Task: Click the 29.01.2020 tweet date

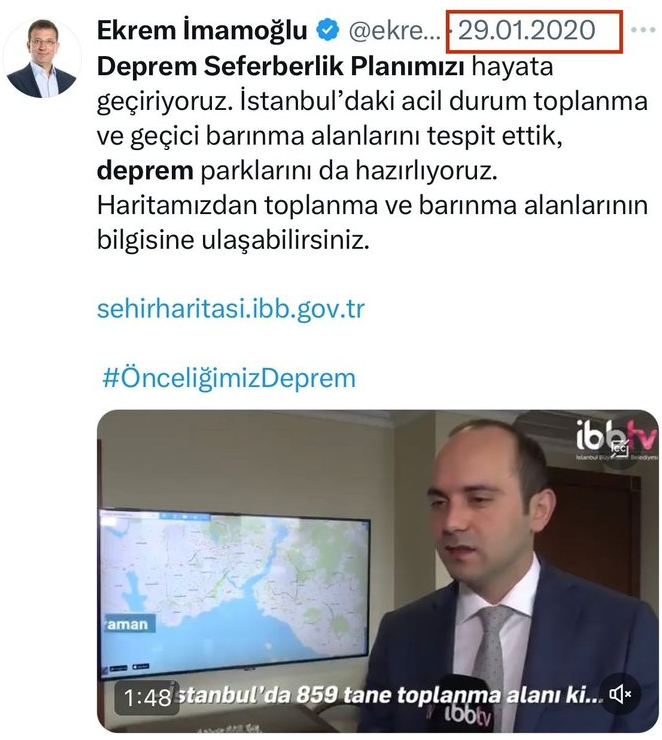Action: tap(527, 30)
